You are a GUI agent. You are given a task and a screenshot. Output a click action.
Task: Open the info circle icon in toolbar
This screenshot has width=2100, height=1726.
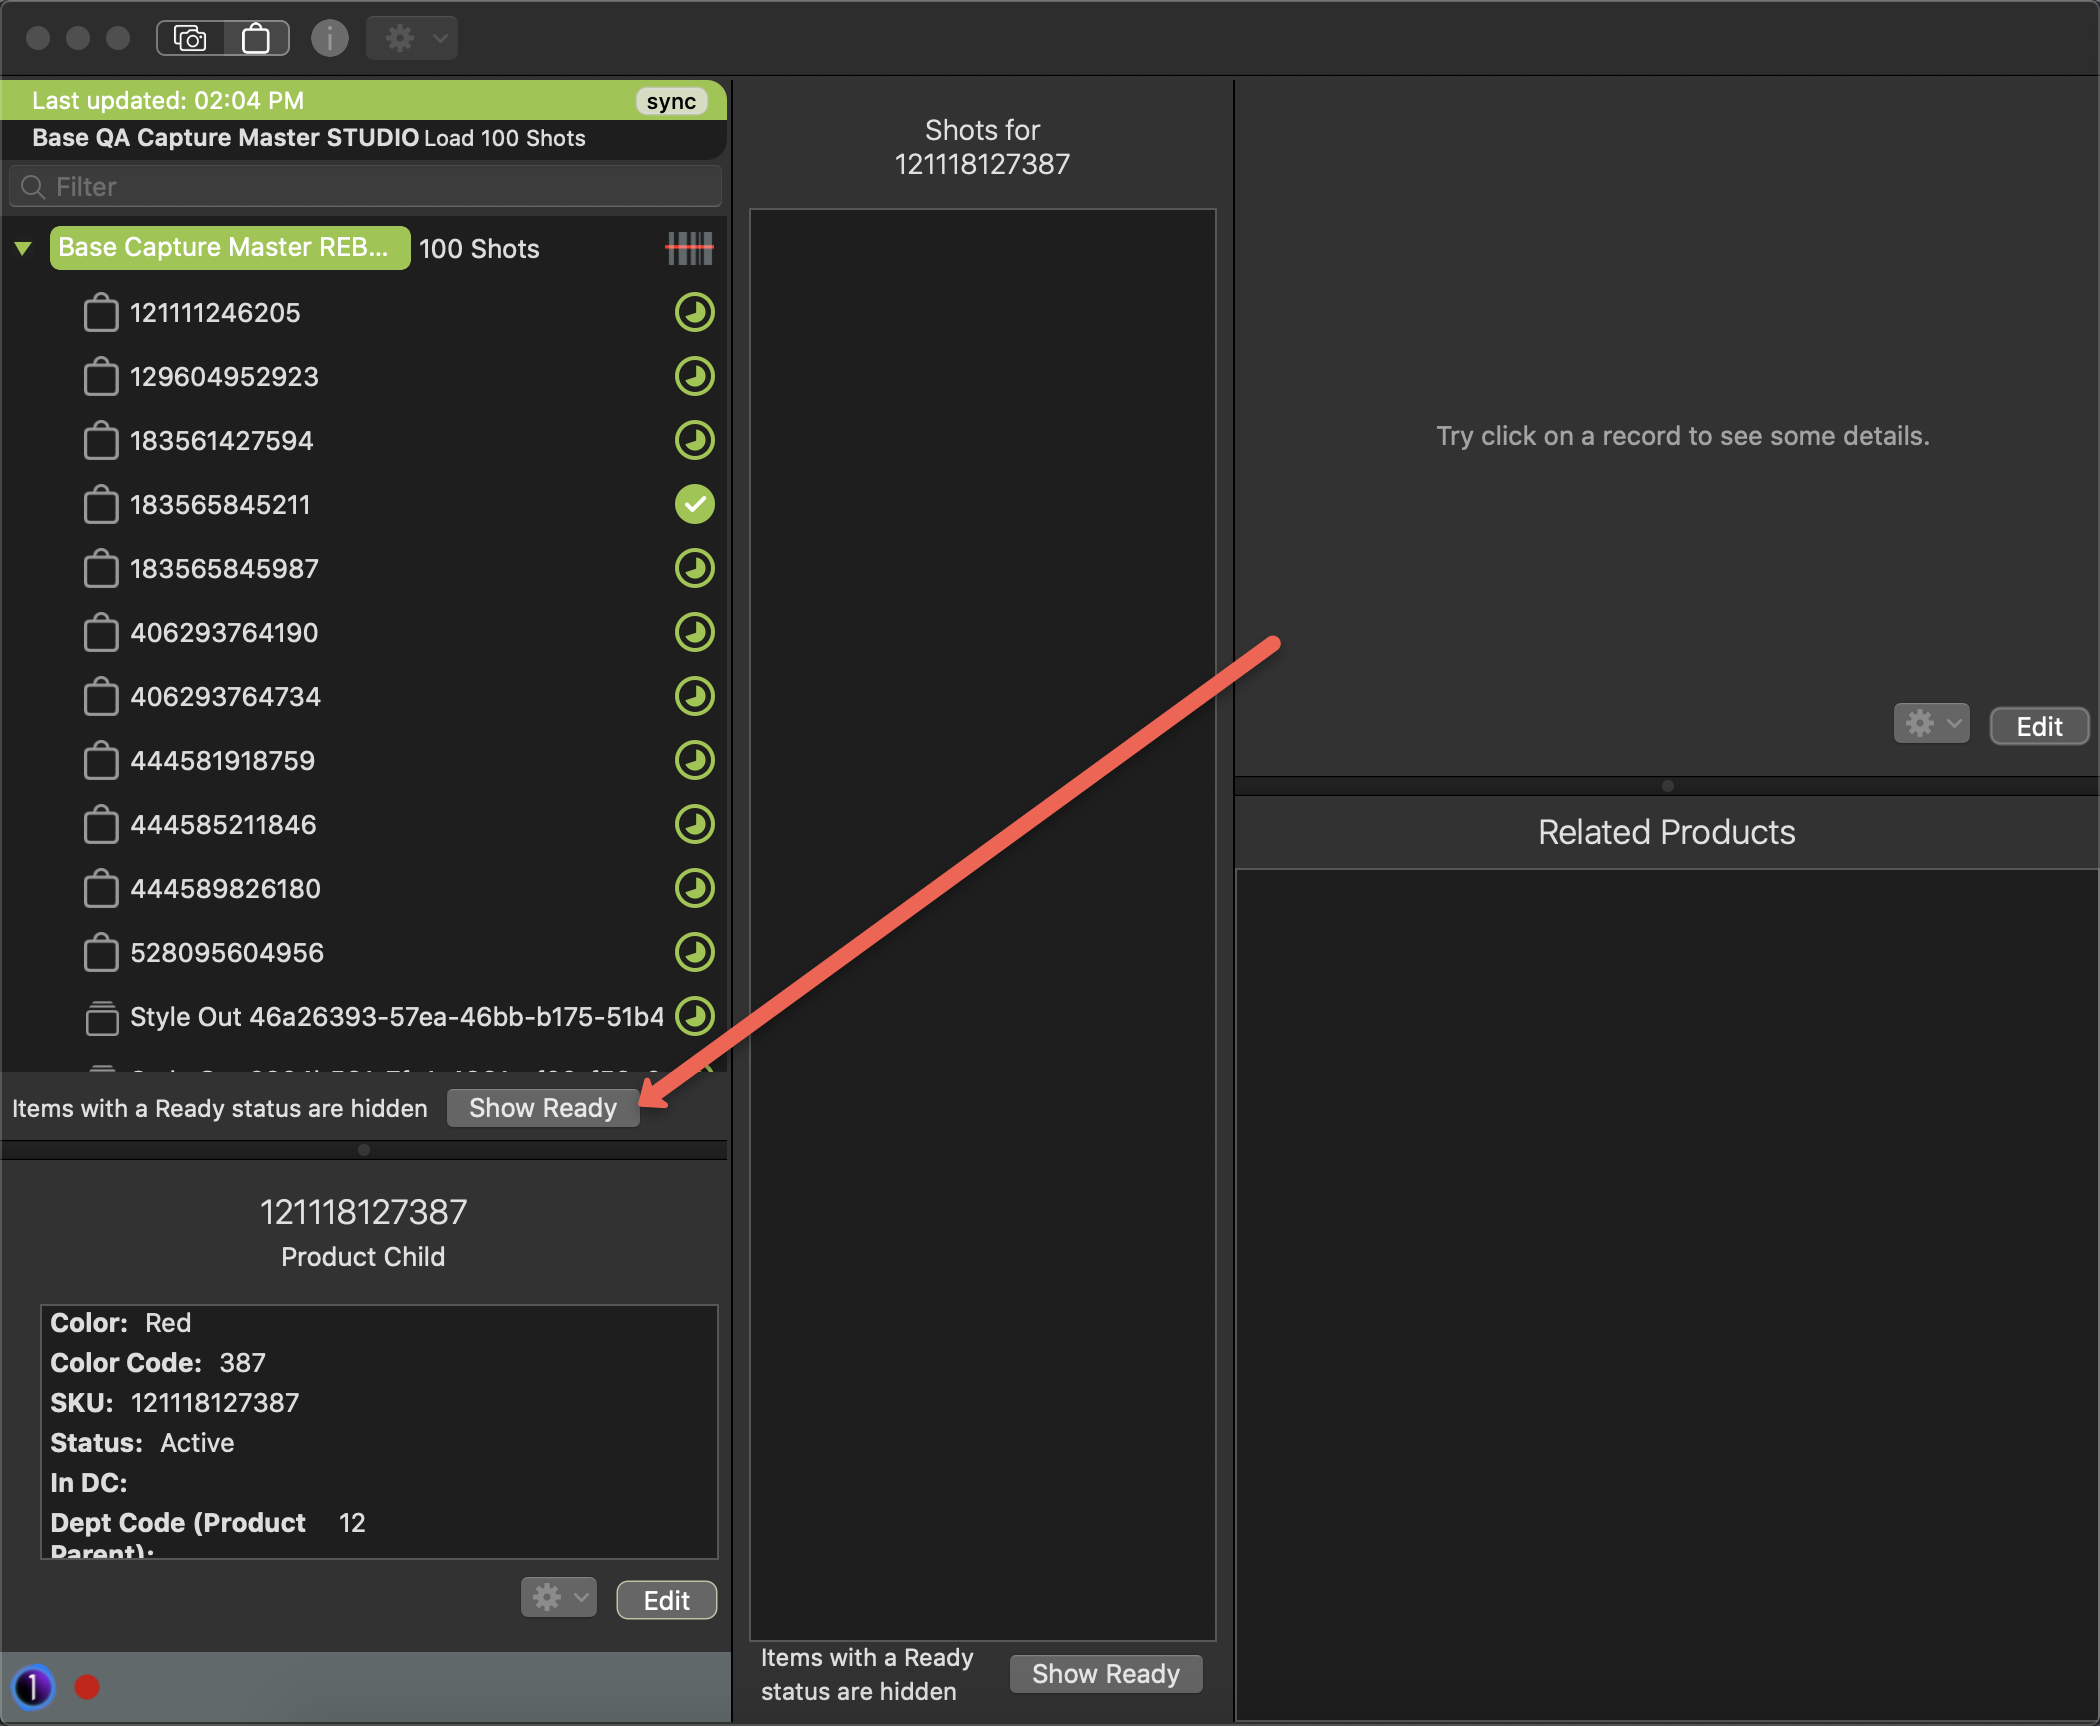[329, 38]
